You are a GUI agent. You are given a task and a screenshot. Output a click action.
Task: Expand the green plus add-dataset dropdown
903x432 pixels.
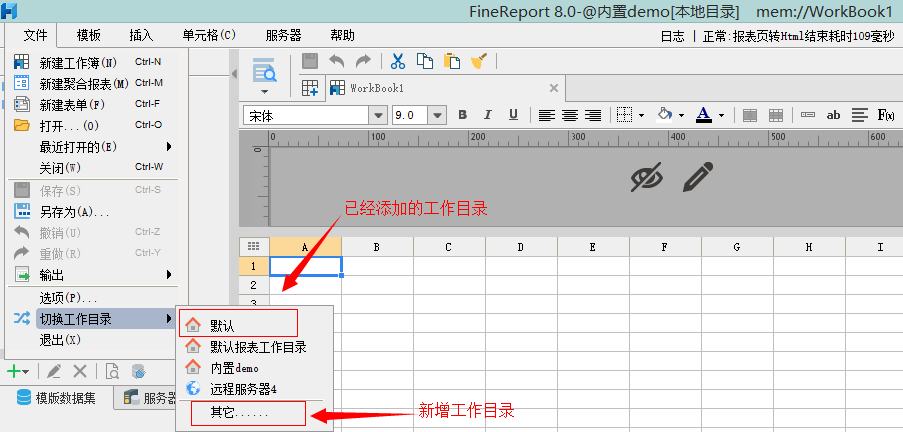click(x=26, y=373)
